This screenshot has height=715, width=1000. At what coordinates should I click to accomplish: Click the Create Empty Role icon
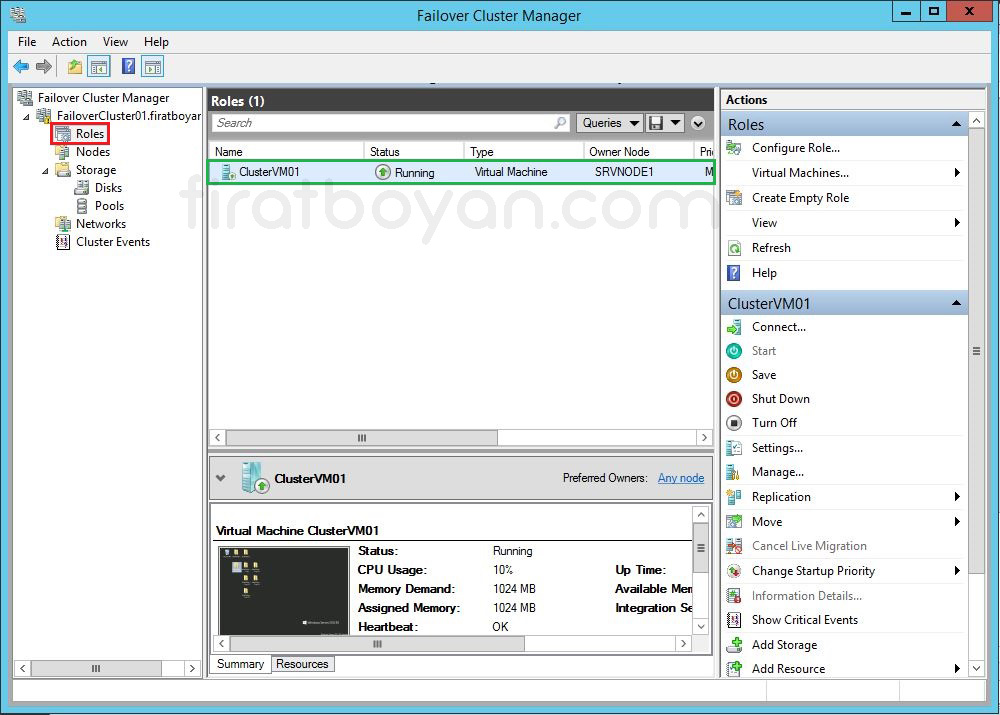tap(734, 198)
